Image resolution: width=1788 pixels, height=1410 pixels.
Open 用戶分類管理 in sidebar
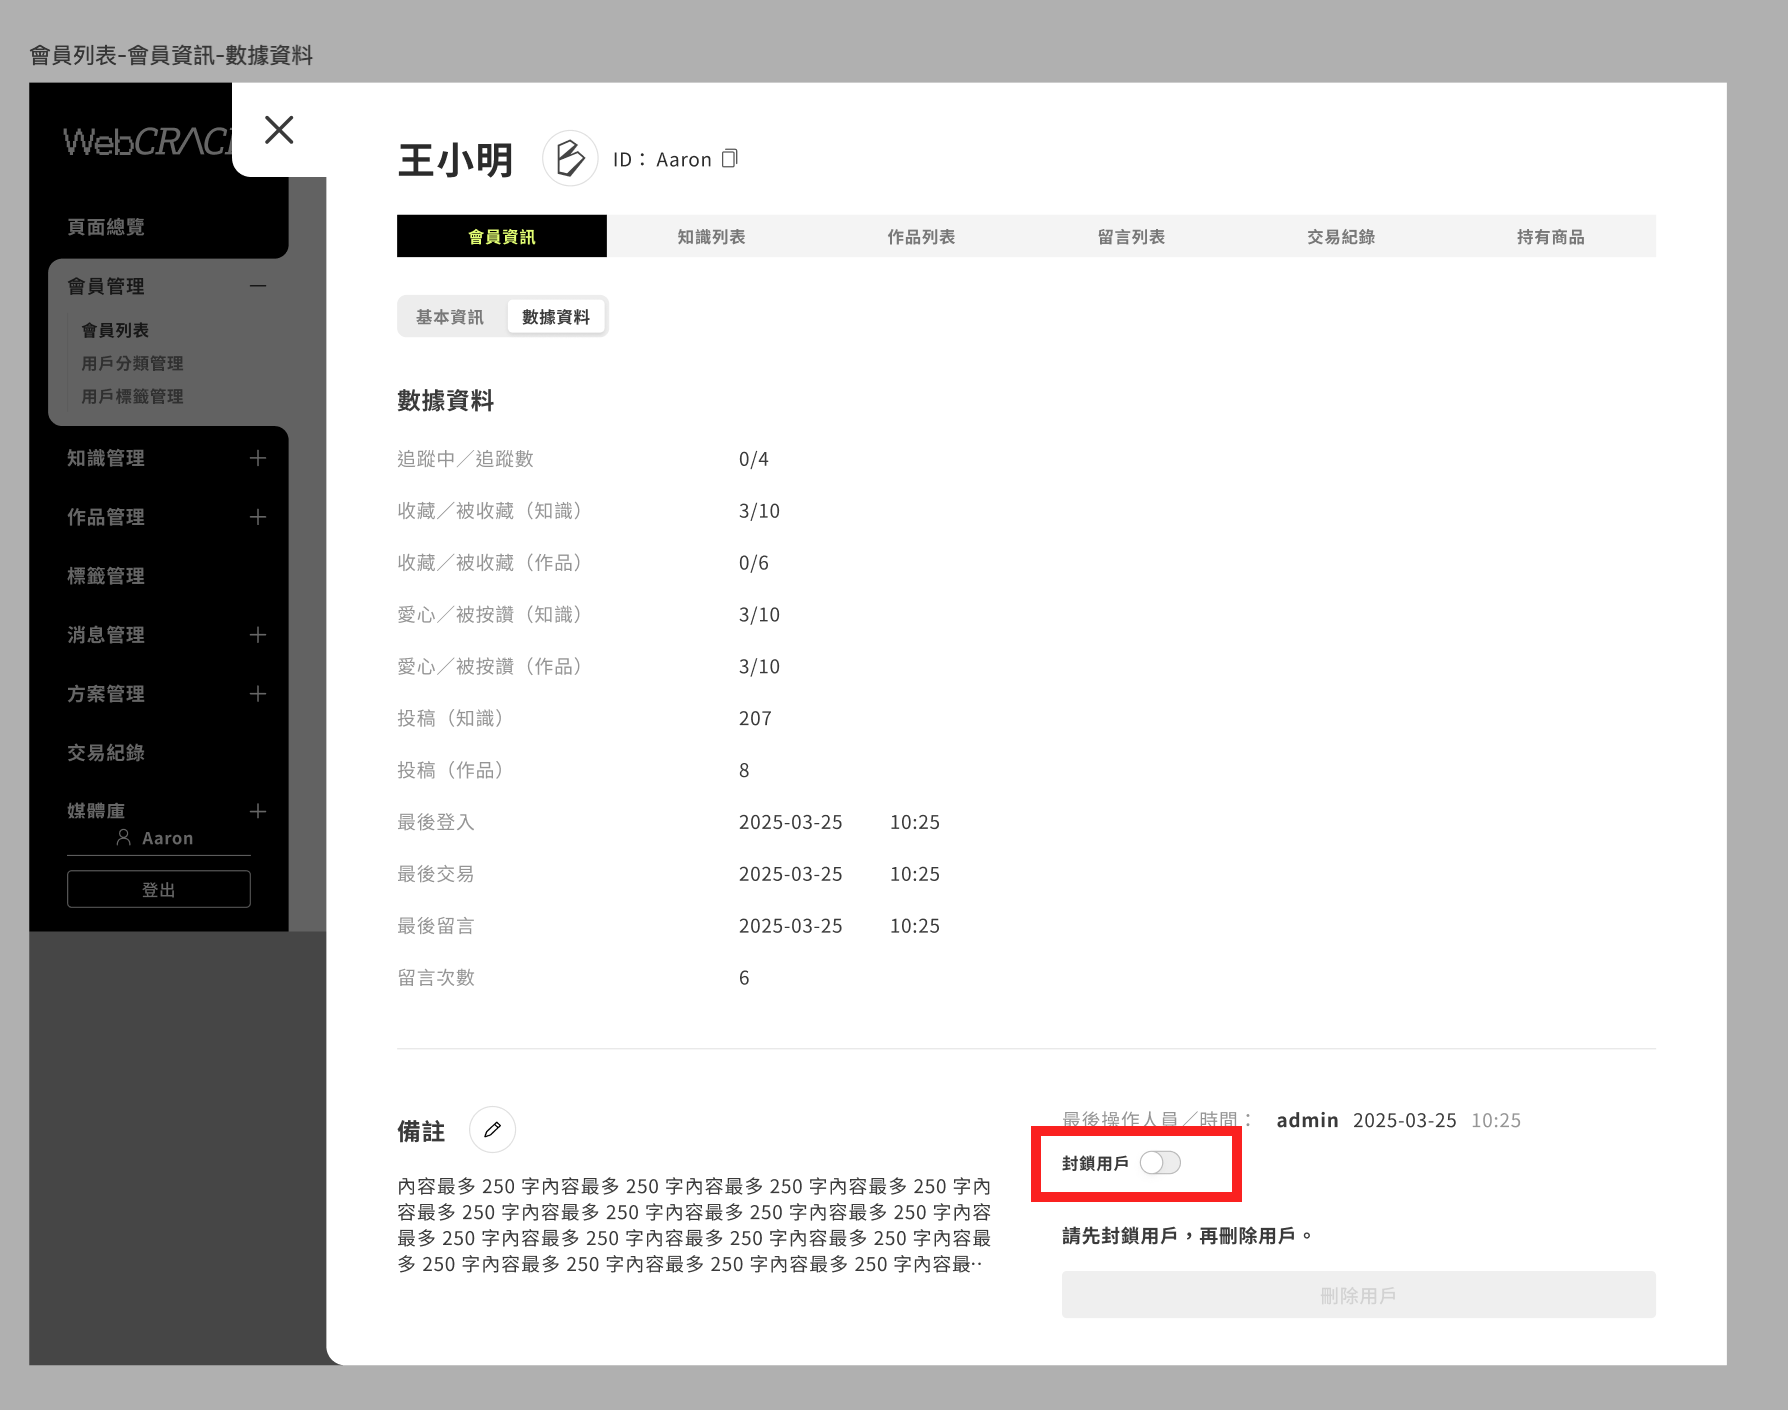tap(132, 363)
